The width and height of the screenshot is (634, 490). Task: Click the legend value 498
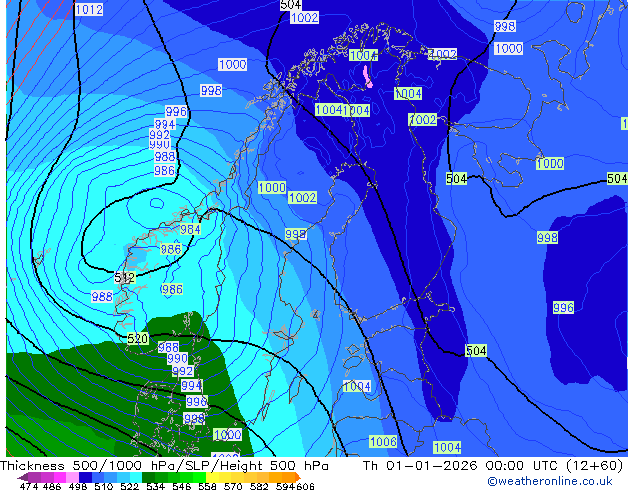click(78, 486)
